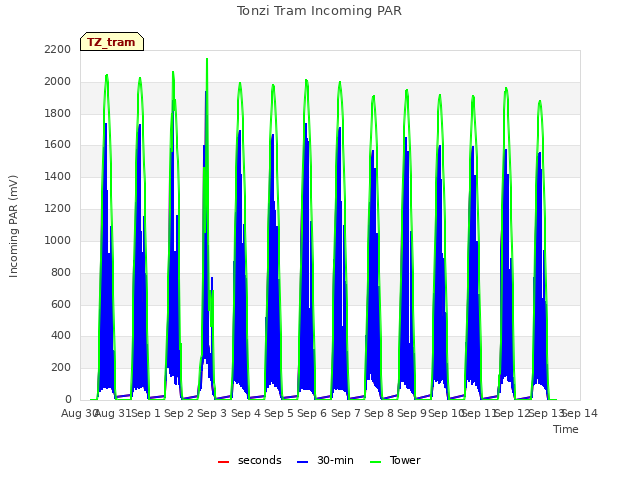Click the TZ_tram annotation label
Image resolution: width=640 pixels, height=480 pixels.
pos(112,42)
